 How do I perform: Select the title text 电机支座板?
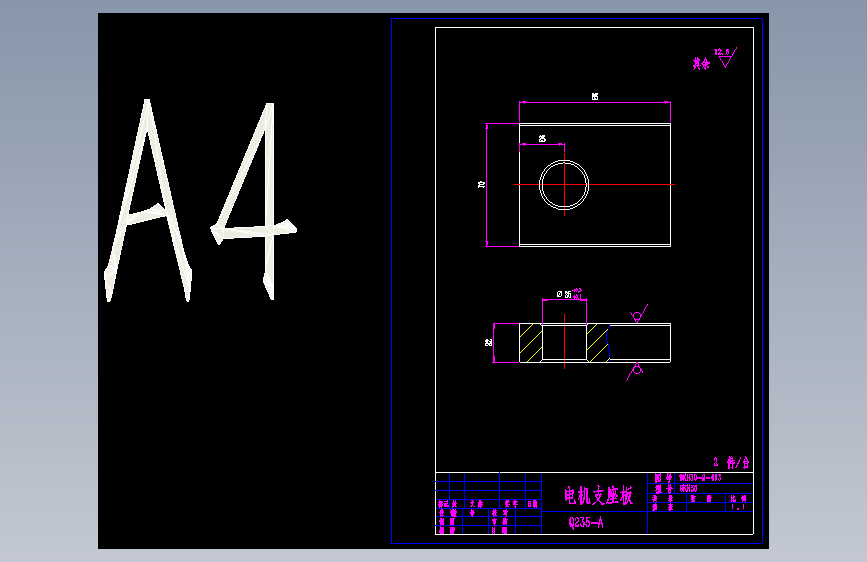pyautogui.click(x=598, y=496)
